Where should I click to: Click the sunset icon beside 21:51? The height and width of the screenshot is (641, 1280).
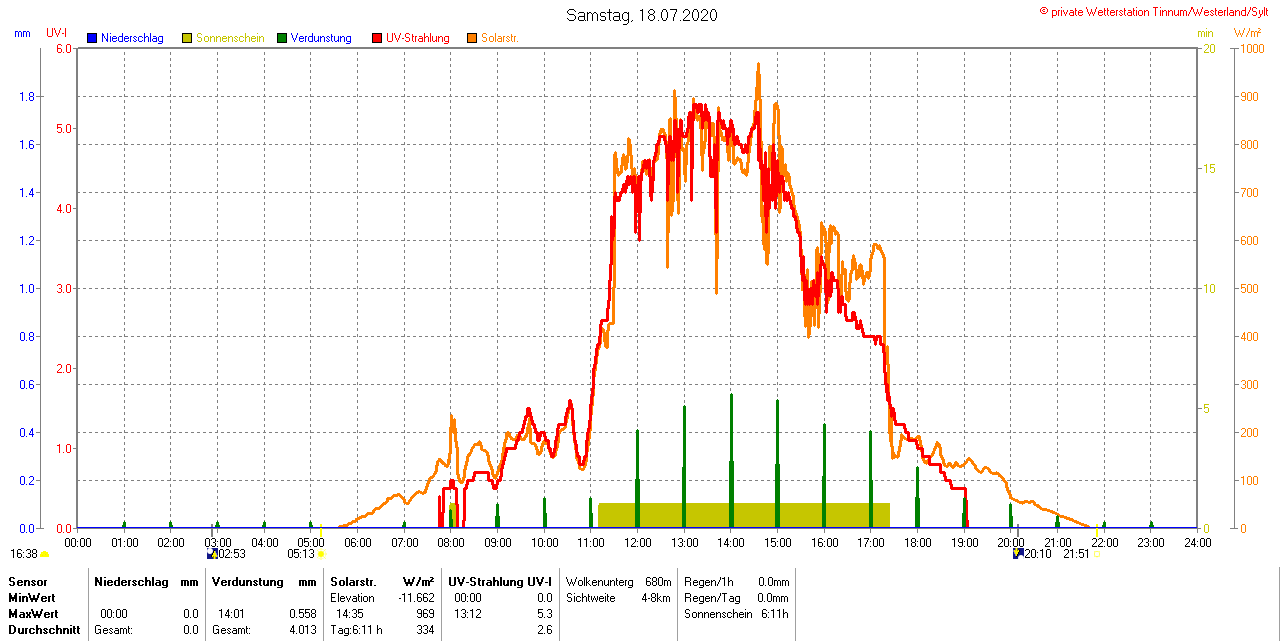tap(1096, 554)
